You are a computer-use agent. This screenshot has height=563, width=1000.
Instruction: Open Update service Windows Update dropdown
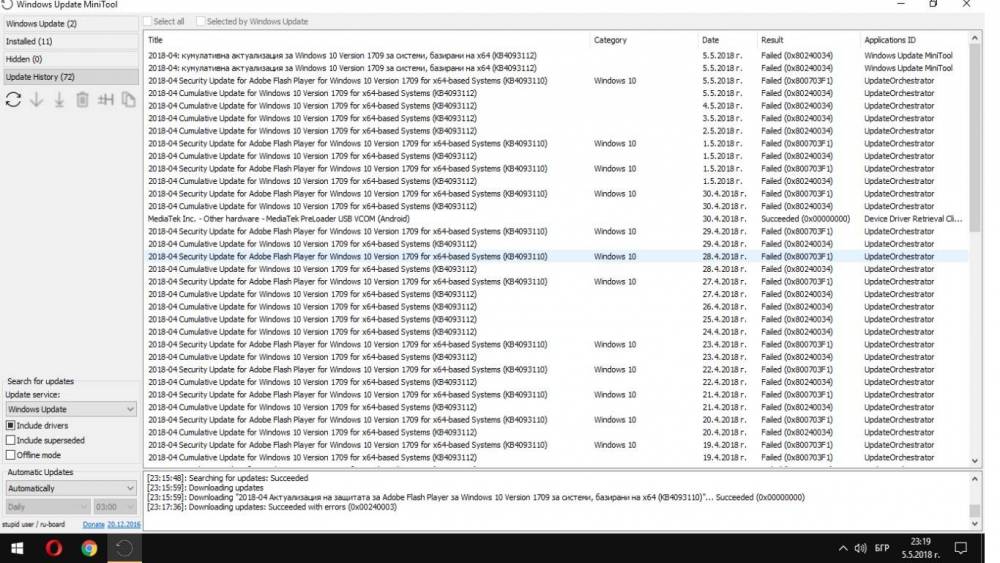coord(71,409)
